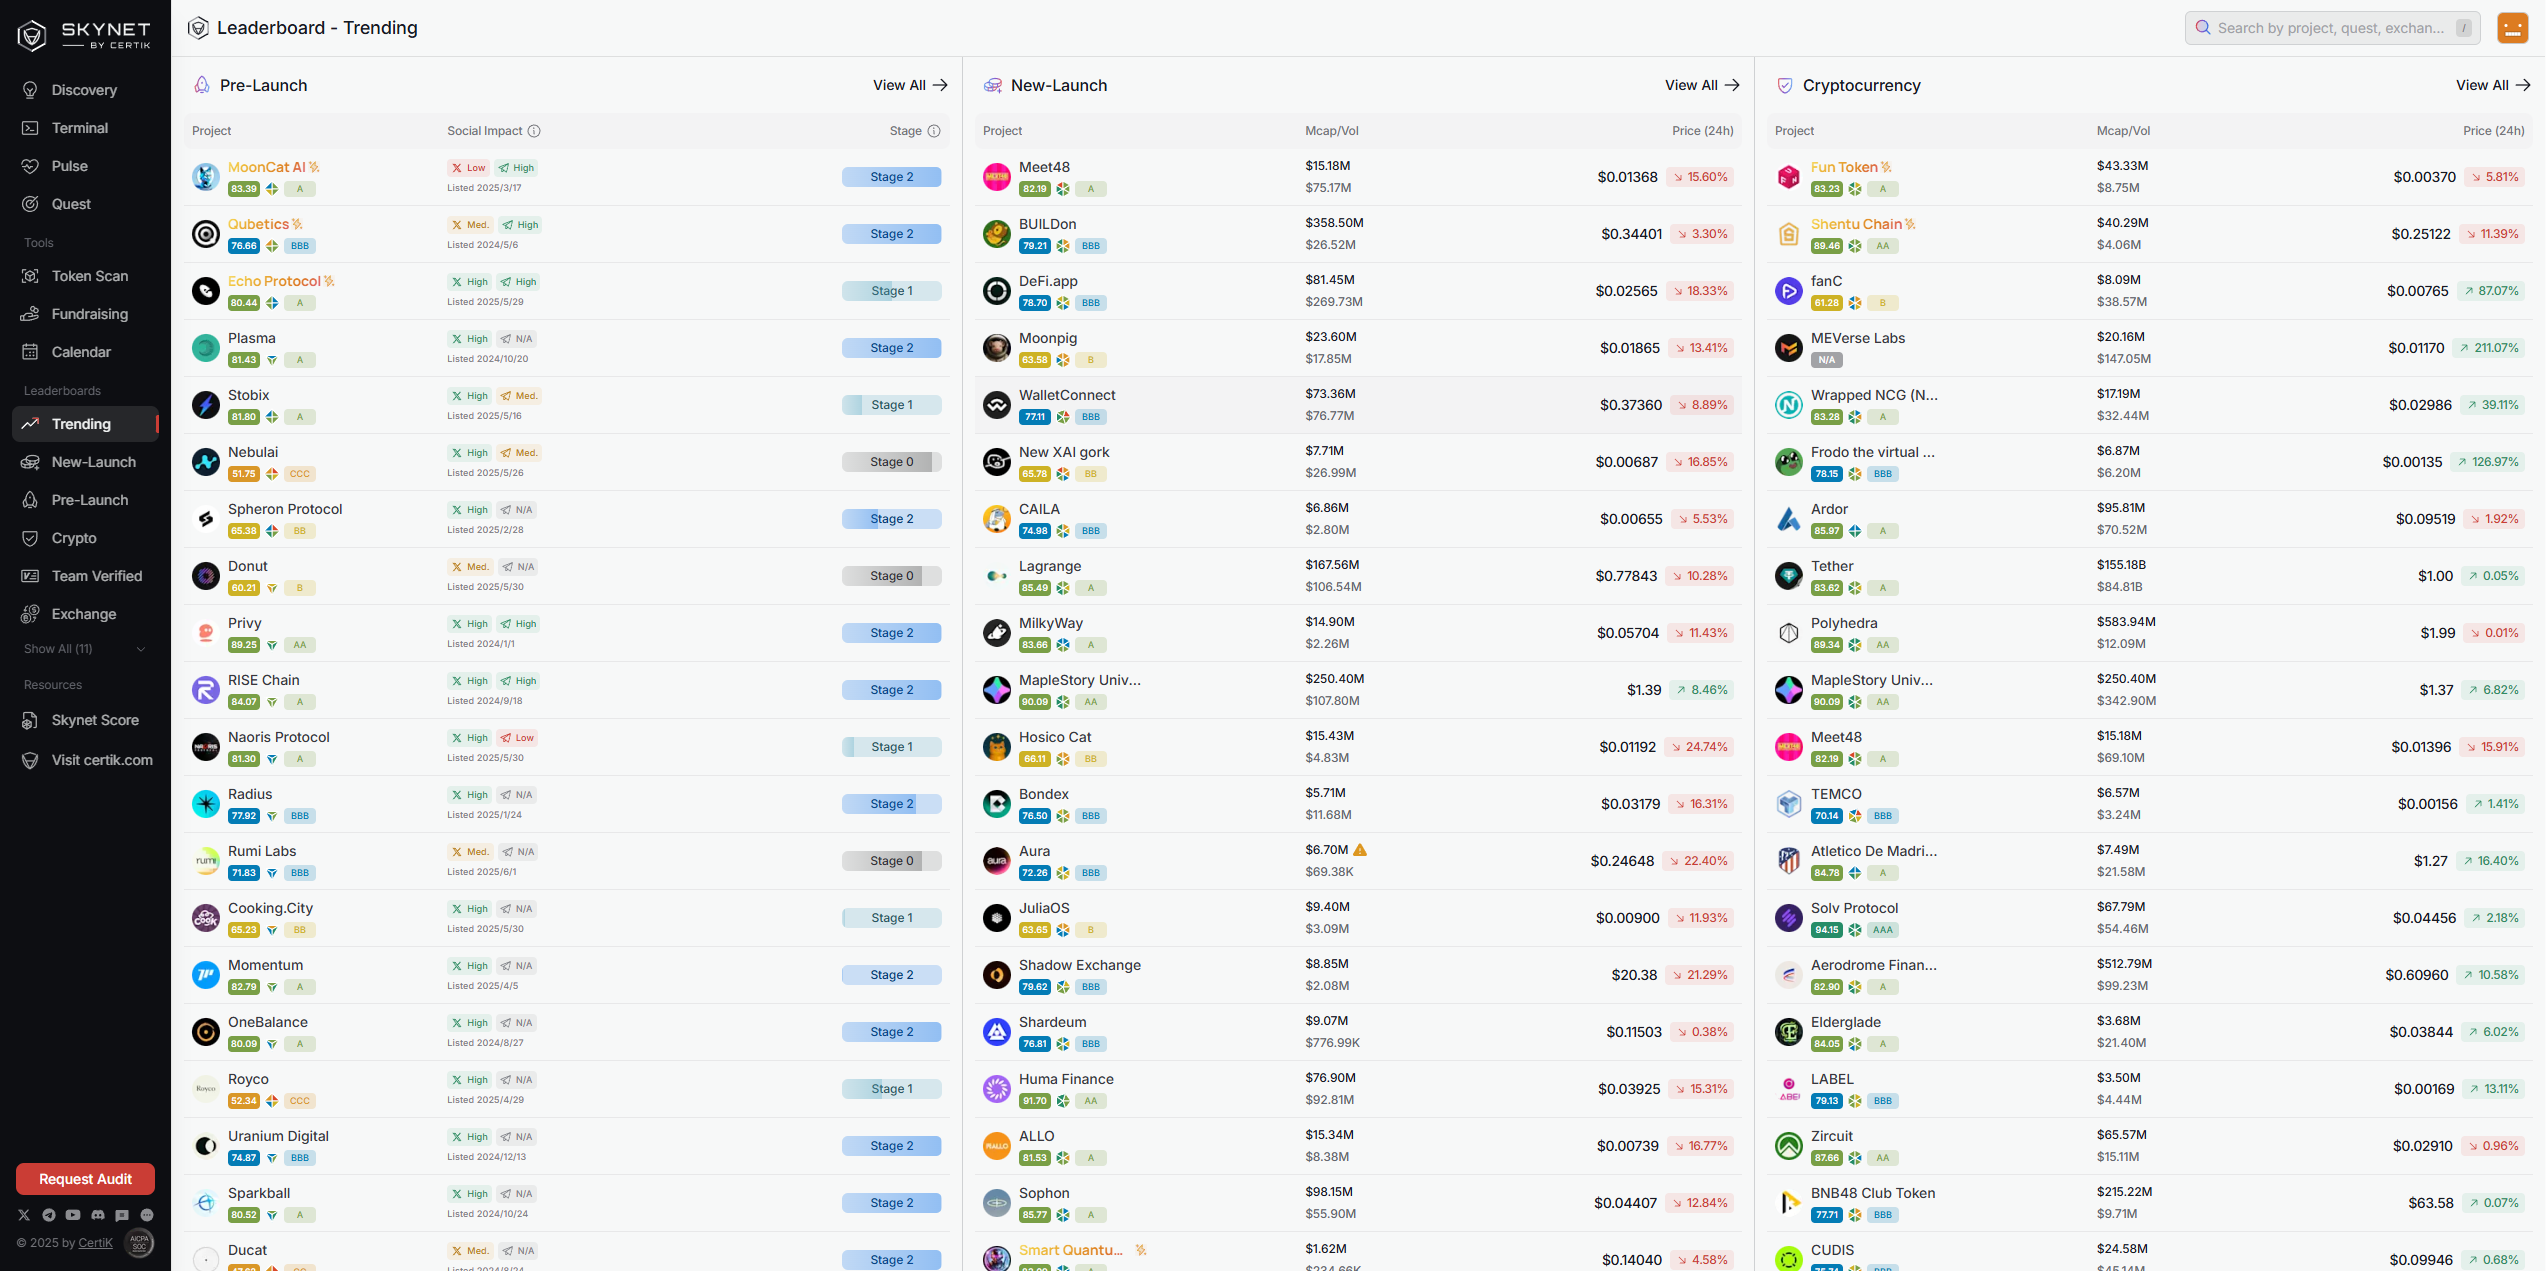
Task: Click the Meet48 logo in New-Launch list
Action: click(997, 177)
